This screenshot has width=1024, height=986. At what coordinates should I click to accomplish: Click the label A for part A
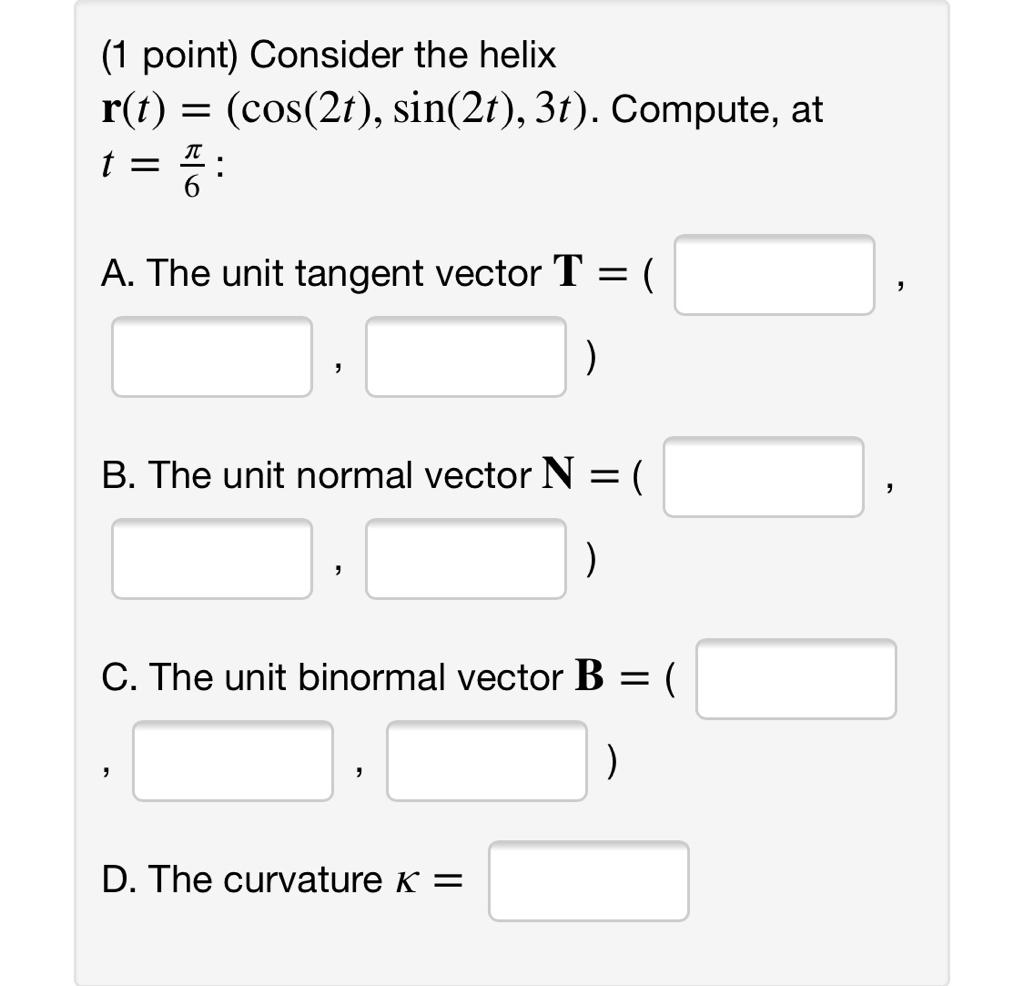(x=114, y=272)
